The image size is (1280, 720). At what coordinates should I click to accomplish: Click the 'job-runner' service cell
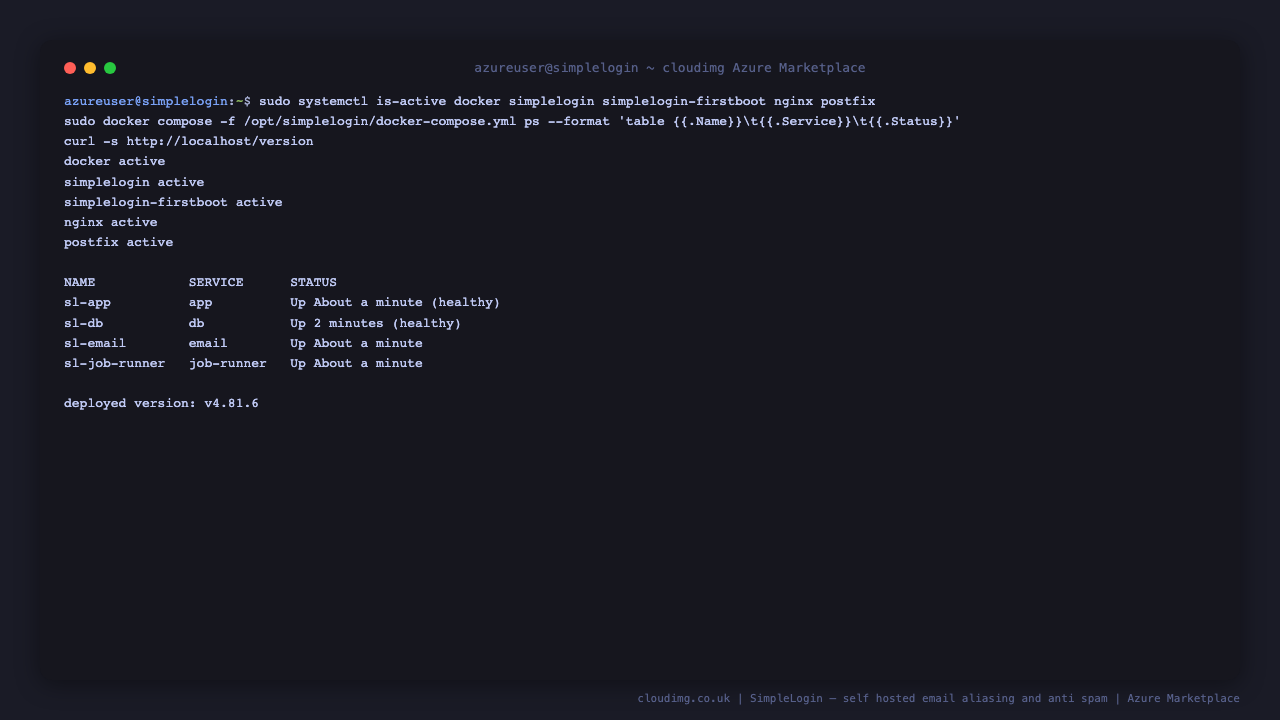pyautogui.click(x=228, y=363)
